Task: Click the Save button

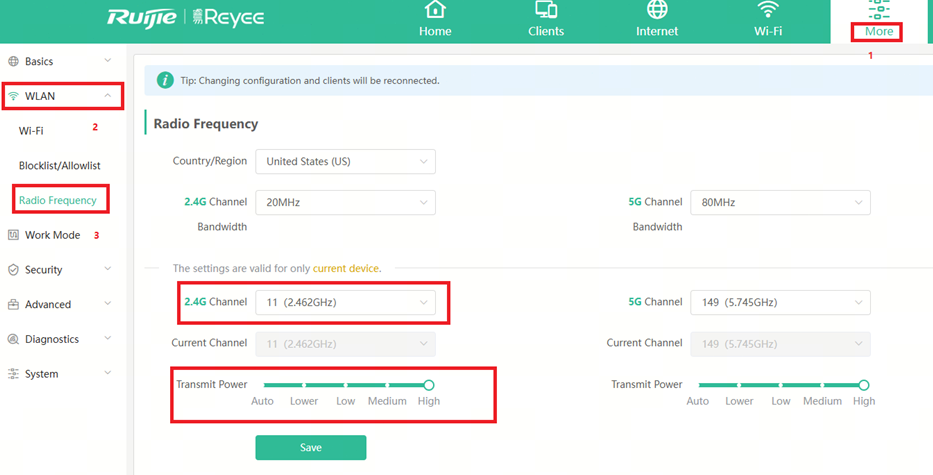Action: (x=310, y=447)
